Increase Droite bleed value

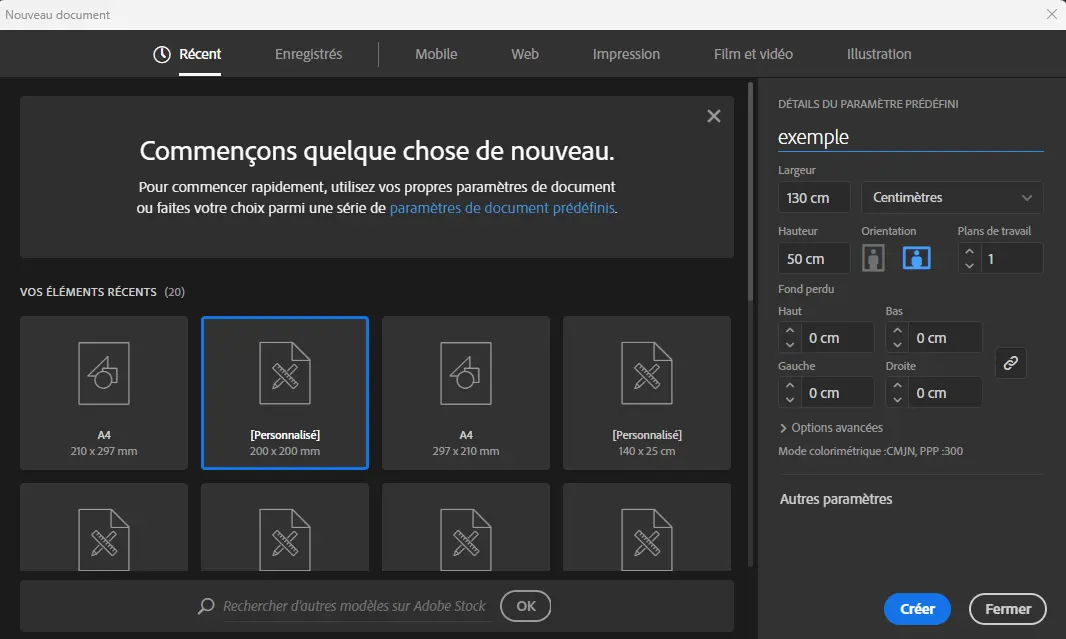click(x=897, y=385)
